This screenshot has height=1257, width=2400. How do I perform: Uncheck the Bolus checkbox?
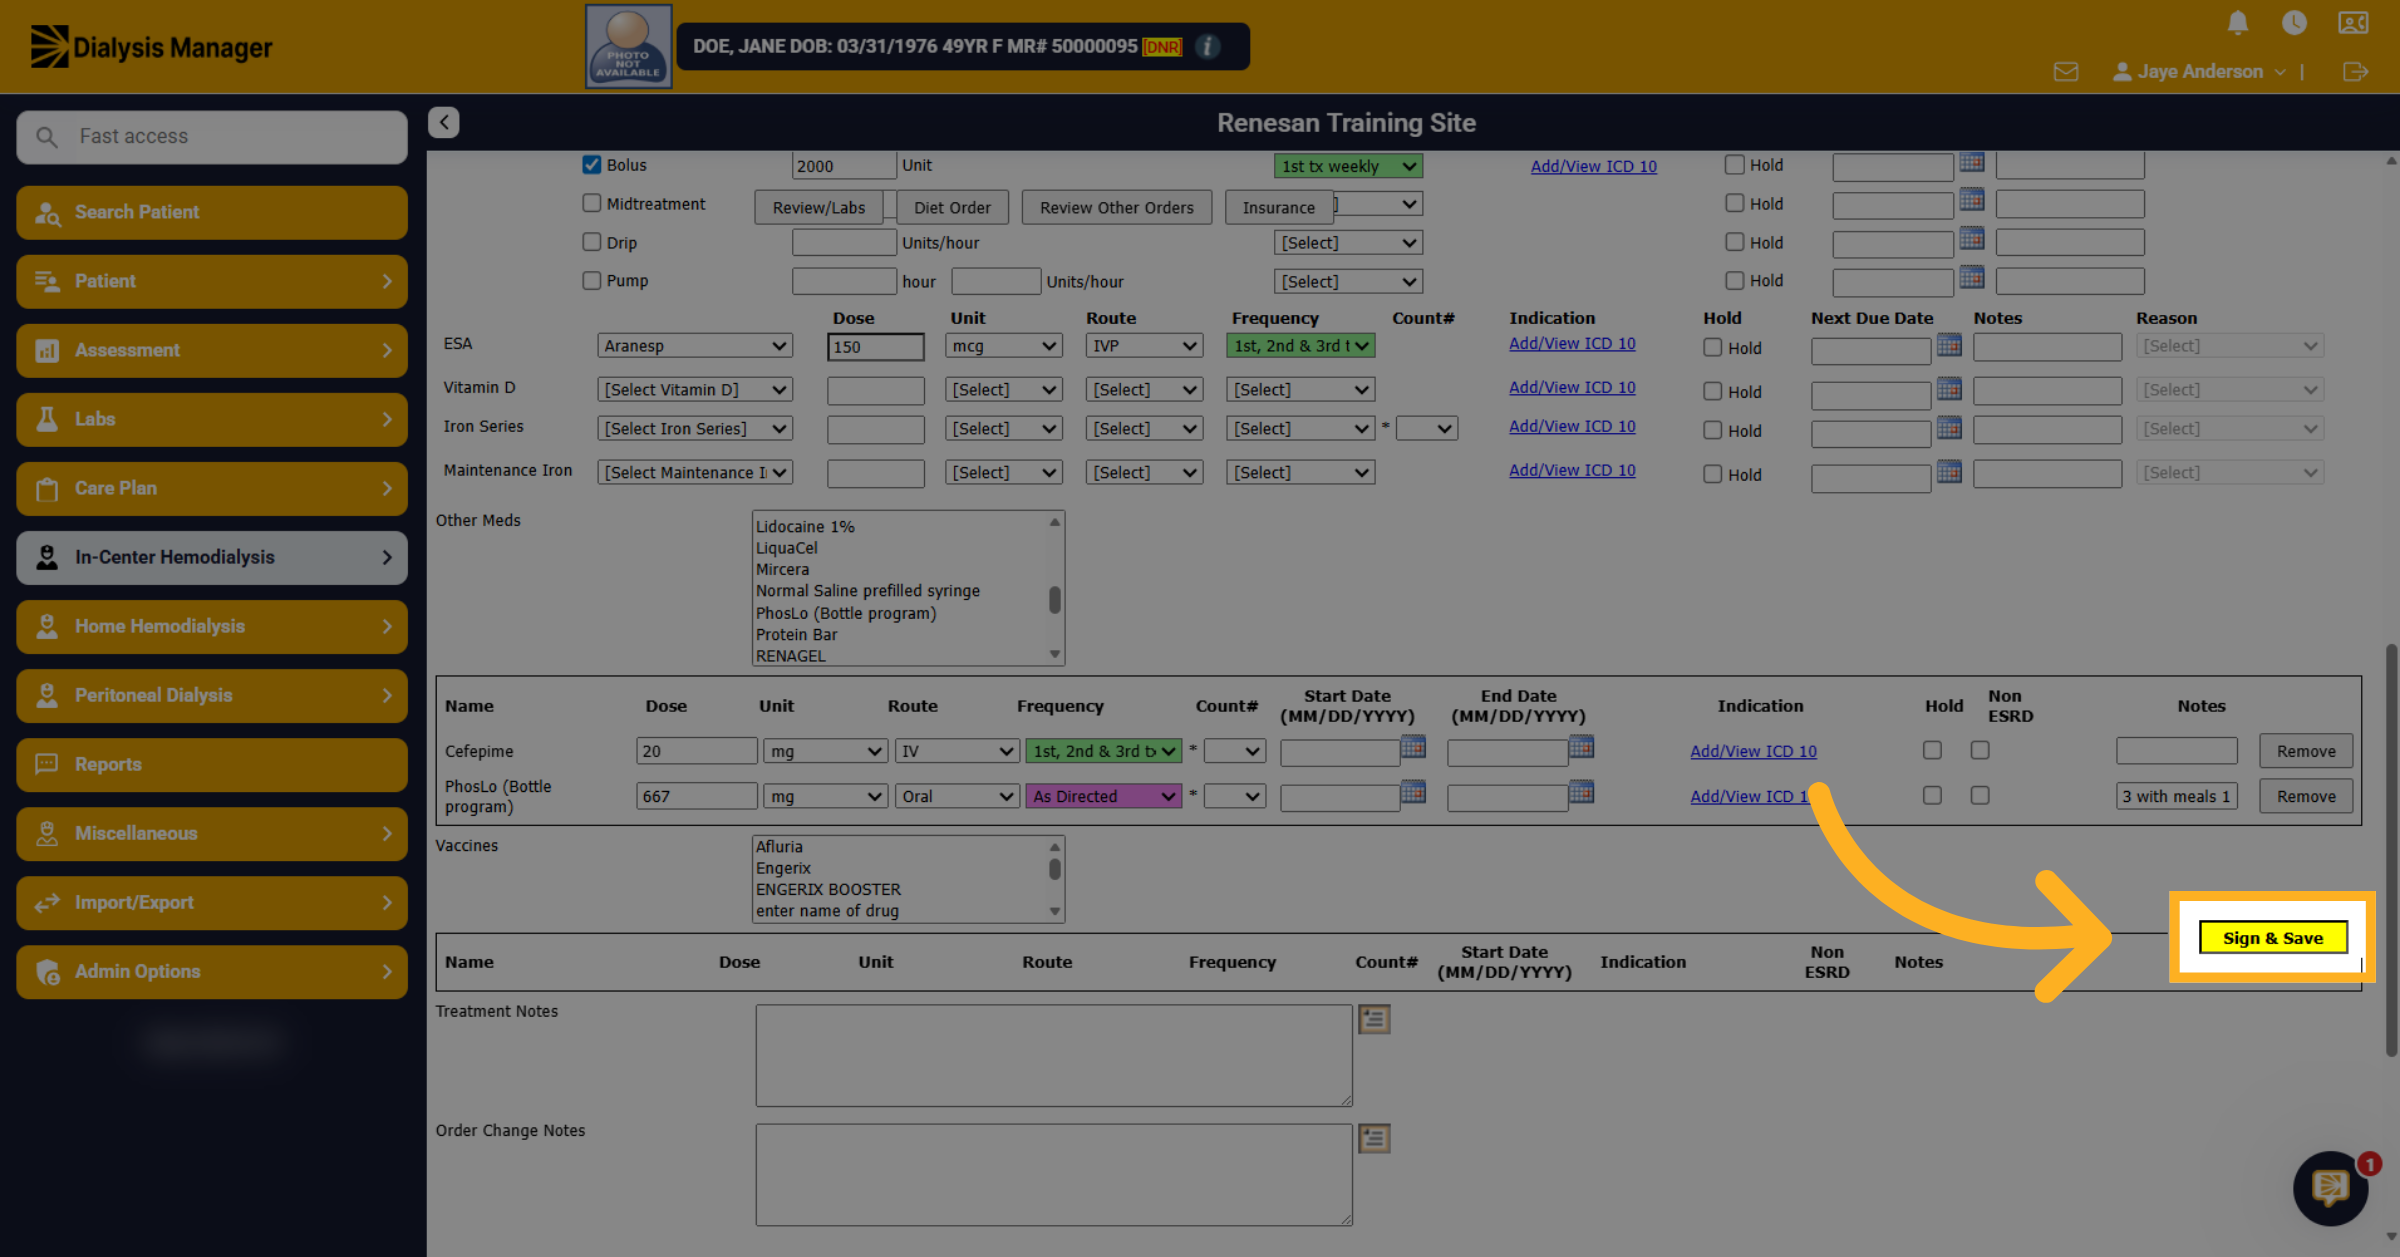tap(592, 165)
